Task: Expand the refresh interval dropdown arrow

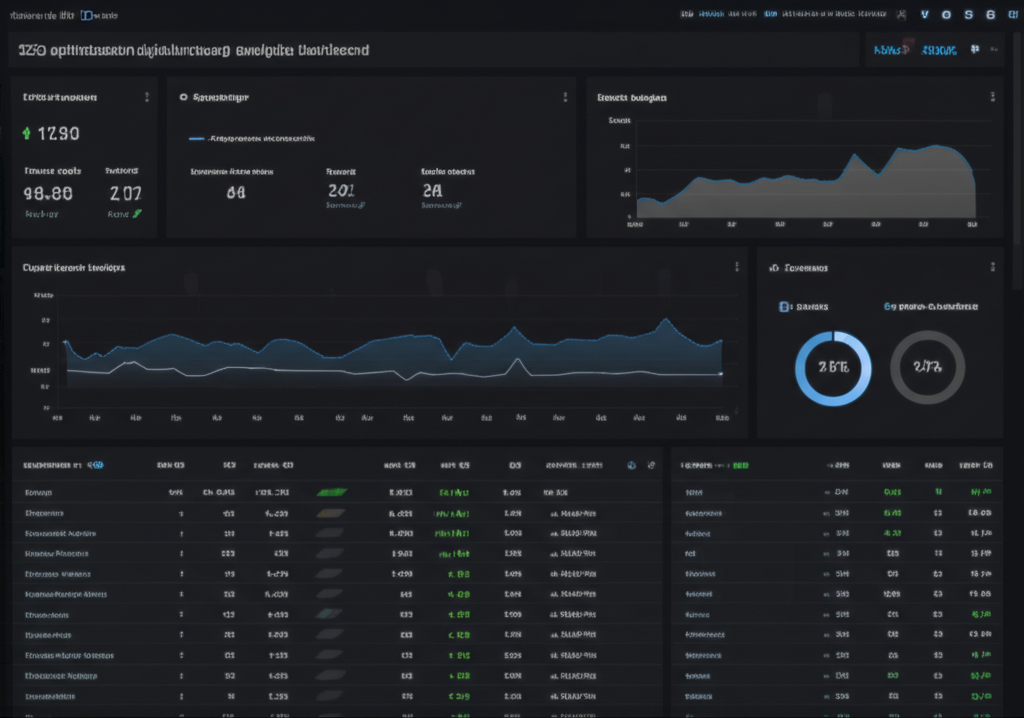Action: [997, 48]
